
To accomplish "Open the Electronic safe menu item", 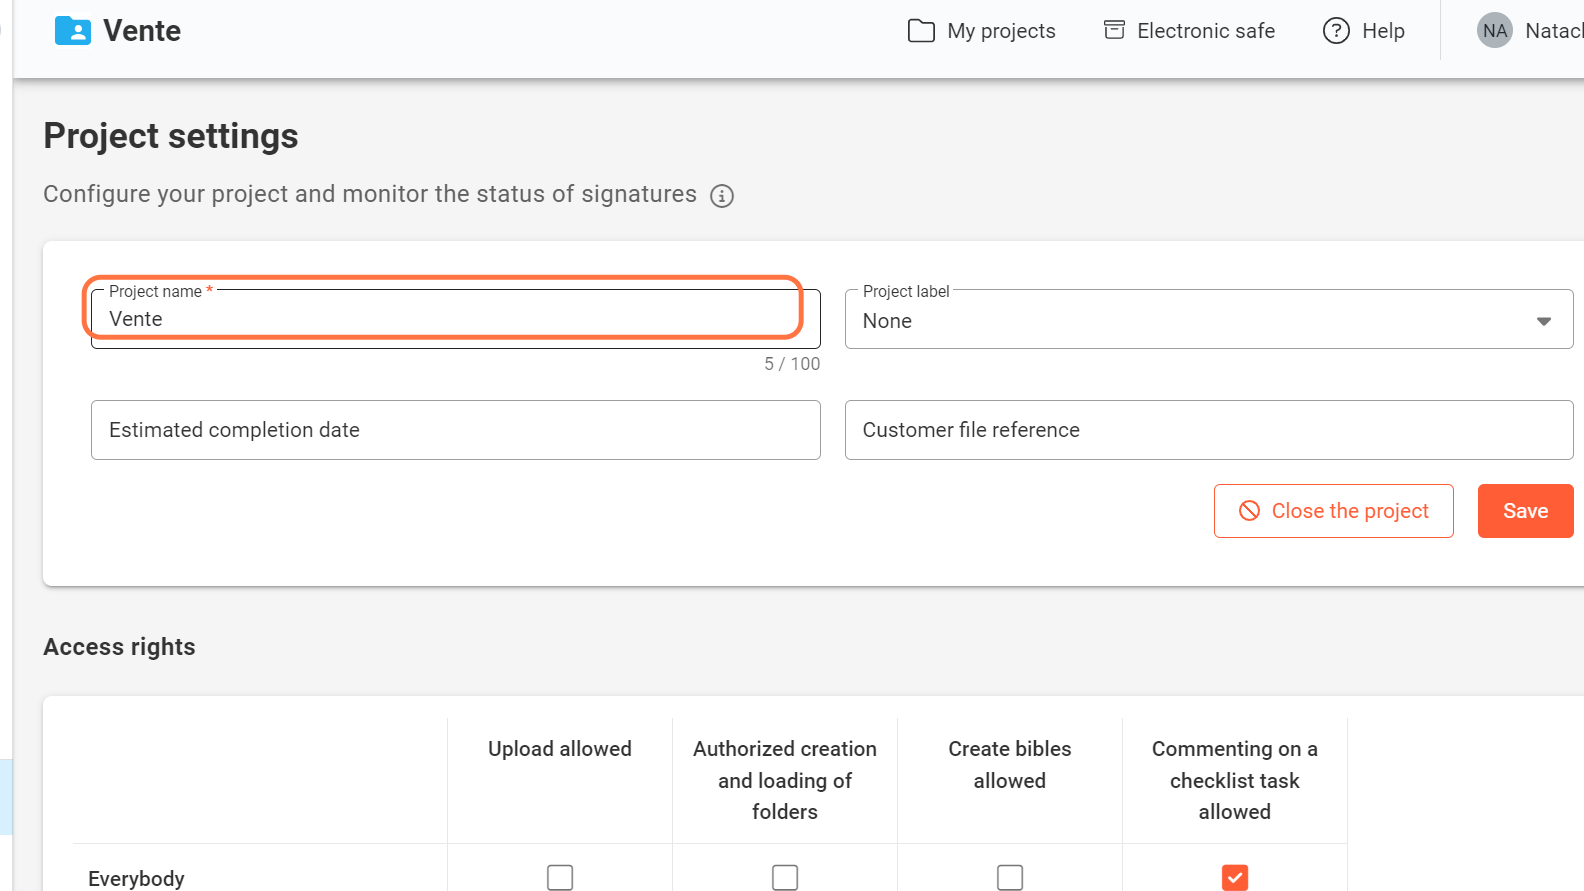I will 1205,31.
